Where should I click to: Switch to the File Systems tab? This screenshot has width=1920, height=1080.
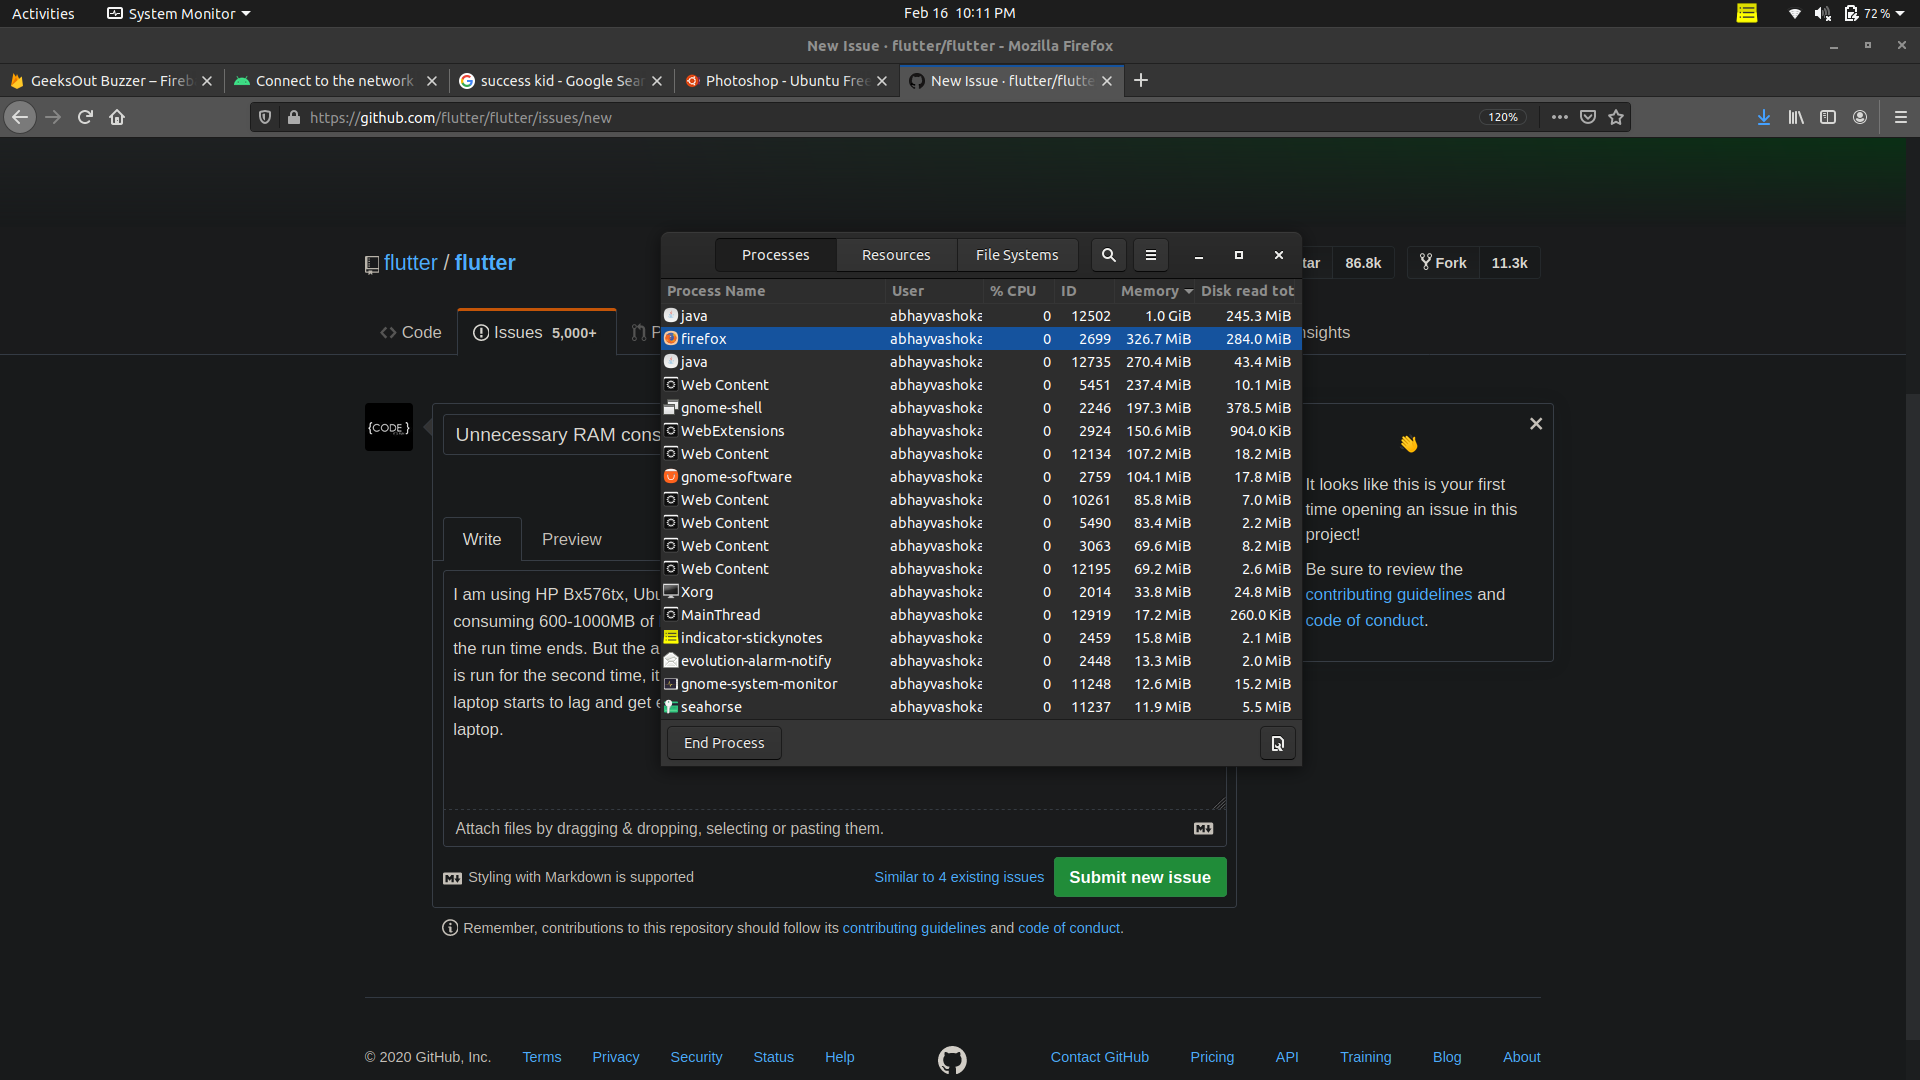point(1017,255)
